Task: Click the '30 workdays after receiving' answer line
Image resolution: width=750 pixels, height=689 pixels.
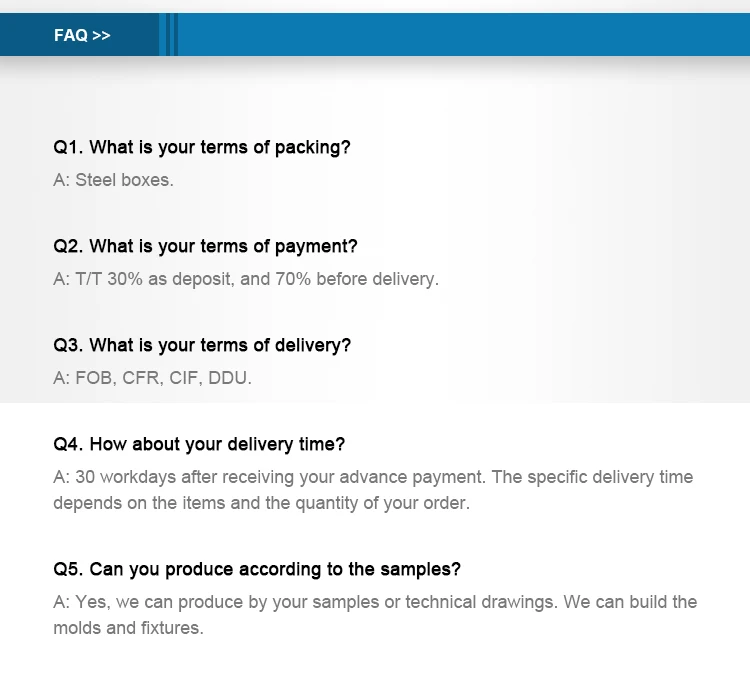Action: (372, 477)
